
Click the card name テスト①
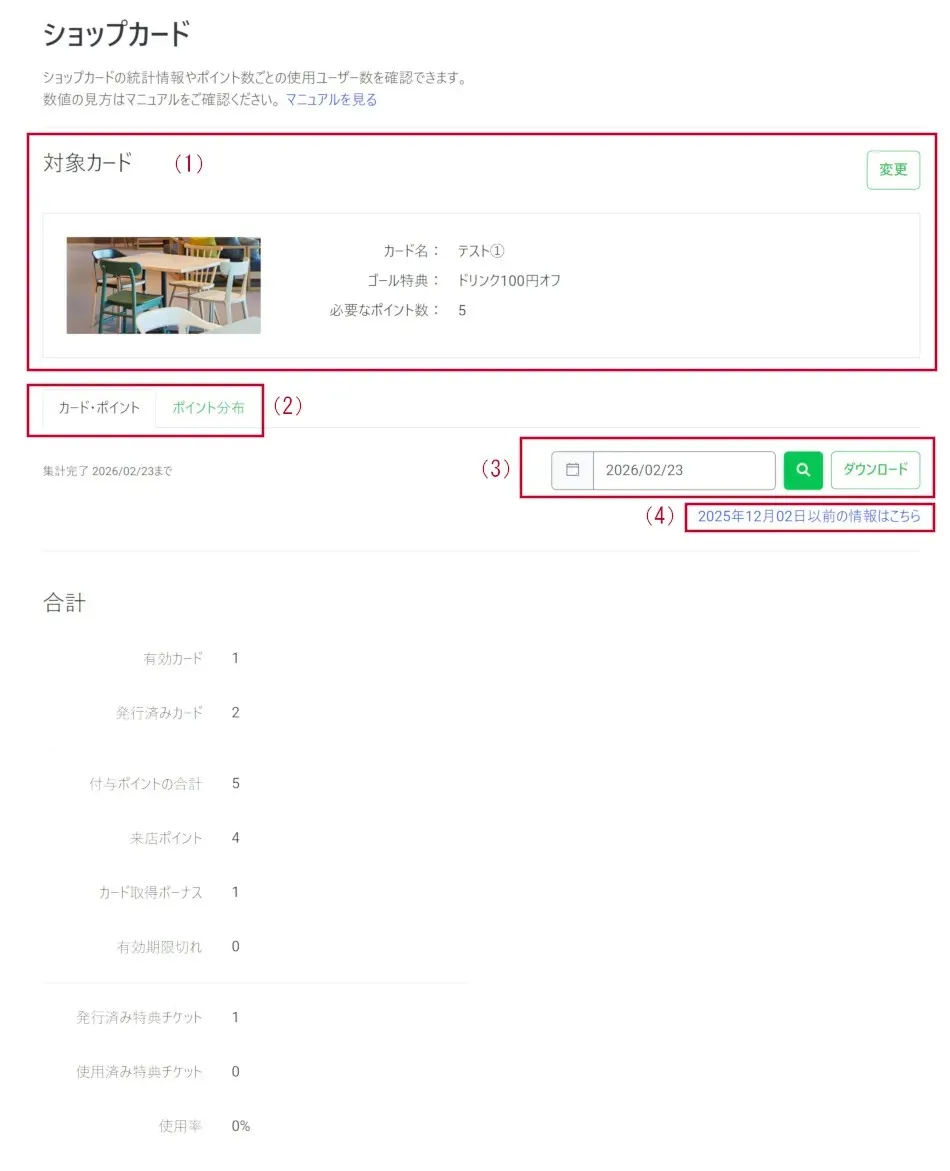[481, 251]
